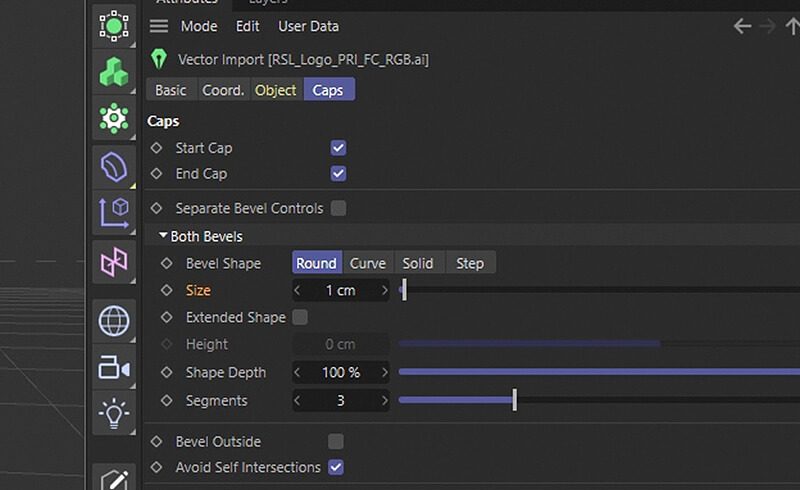Viewport: 800px width, 490px height.
Task: Click Separate Bevel Controls keyframe diamond
Action: pyautogui.click(x=157, y=208)
